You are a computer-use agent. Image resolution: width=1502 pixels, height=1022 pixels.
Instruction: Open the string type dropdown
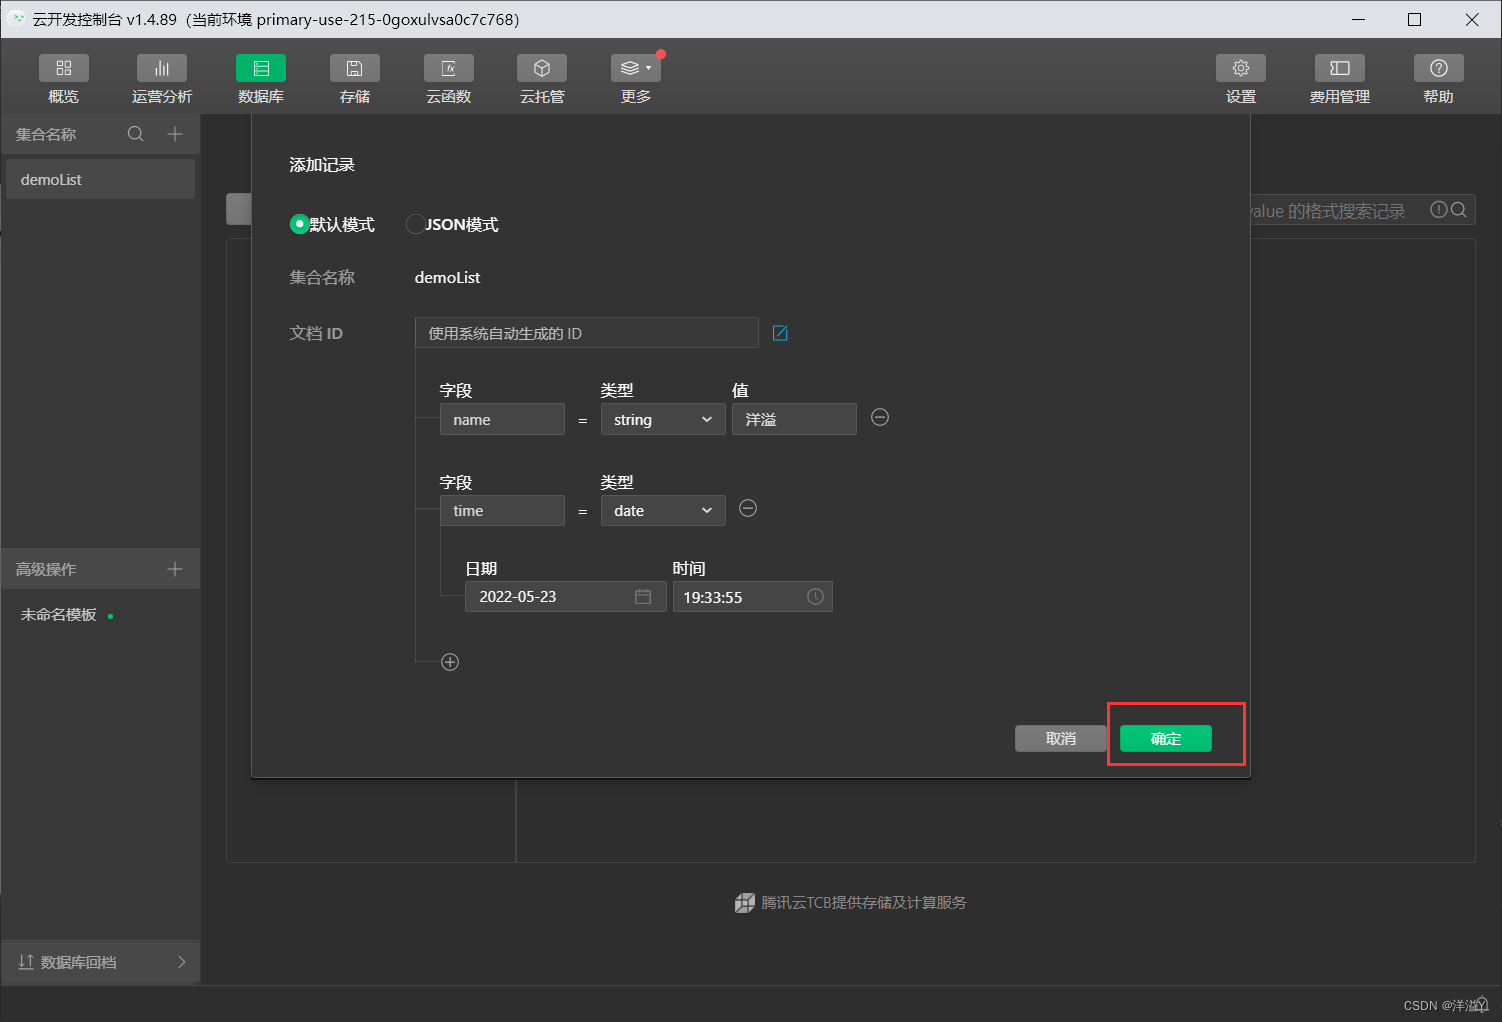tap(663, 419)
